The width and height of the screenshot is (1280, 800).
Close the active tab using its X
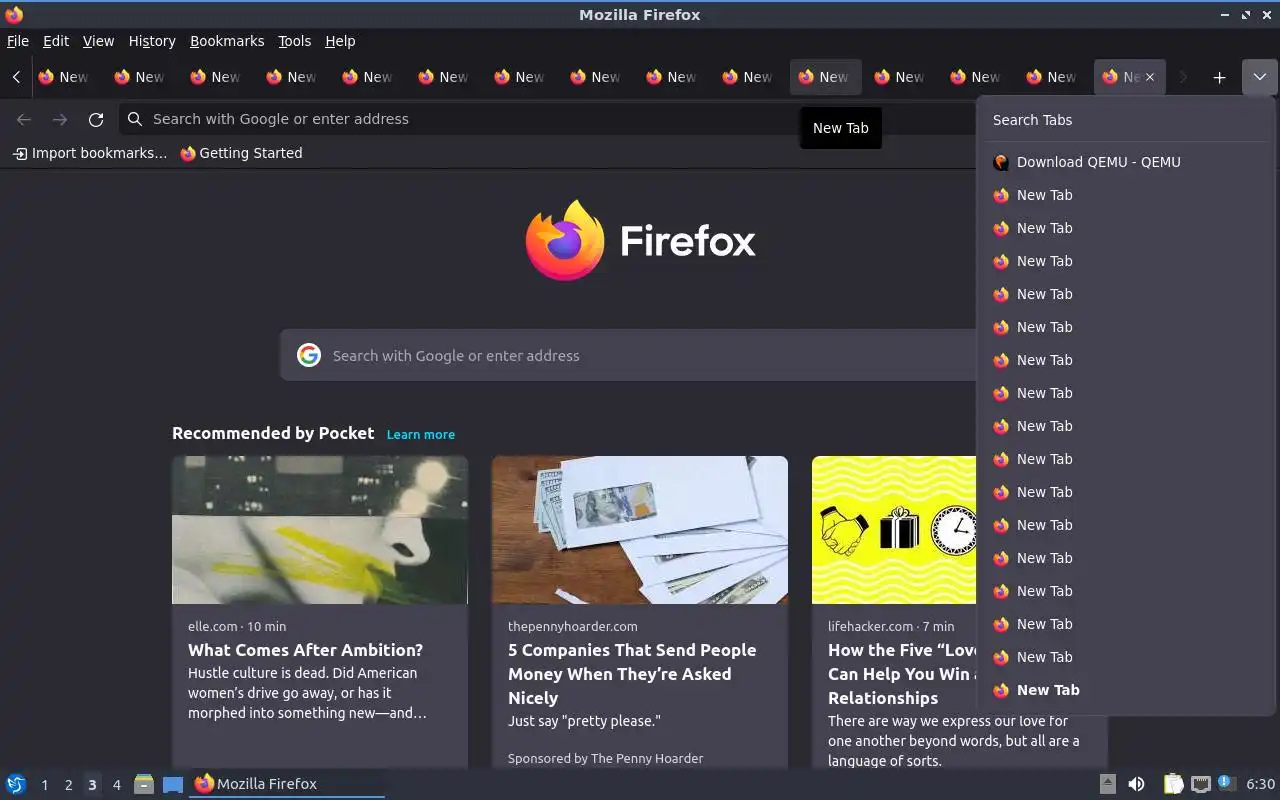point(1149,77)
